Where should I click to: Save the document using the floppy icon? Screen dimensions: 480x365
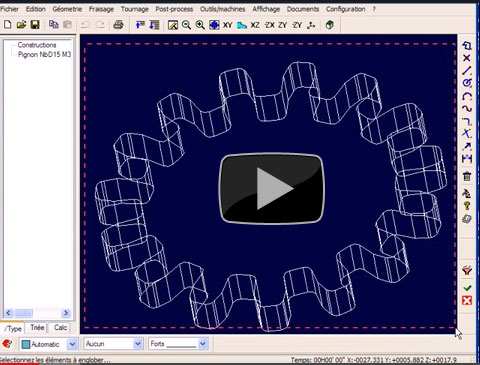tap(35, 25)
